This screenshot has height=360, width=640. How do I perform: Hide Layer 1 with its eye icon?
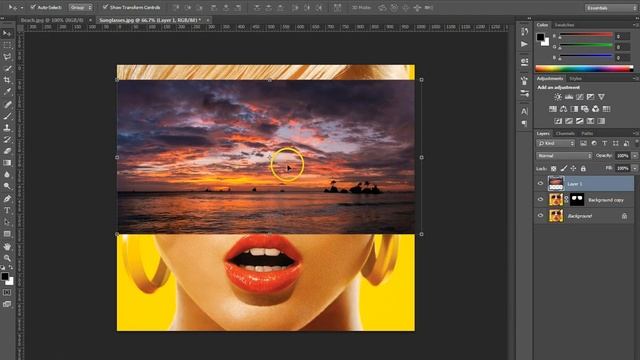click(540, 184)
